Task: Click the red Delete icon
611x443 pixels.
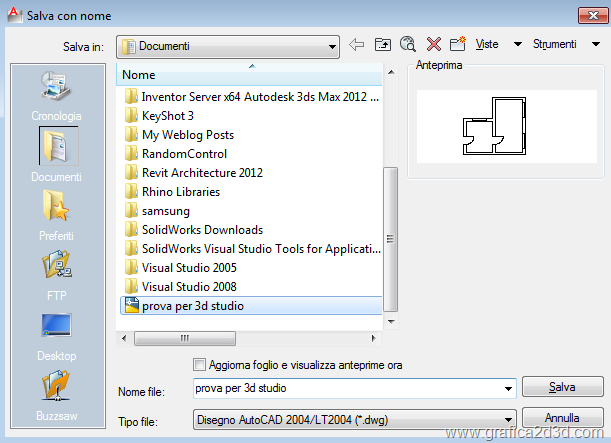Action: pyautogui.click(x=434, y=45)
